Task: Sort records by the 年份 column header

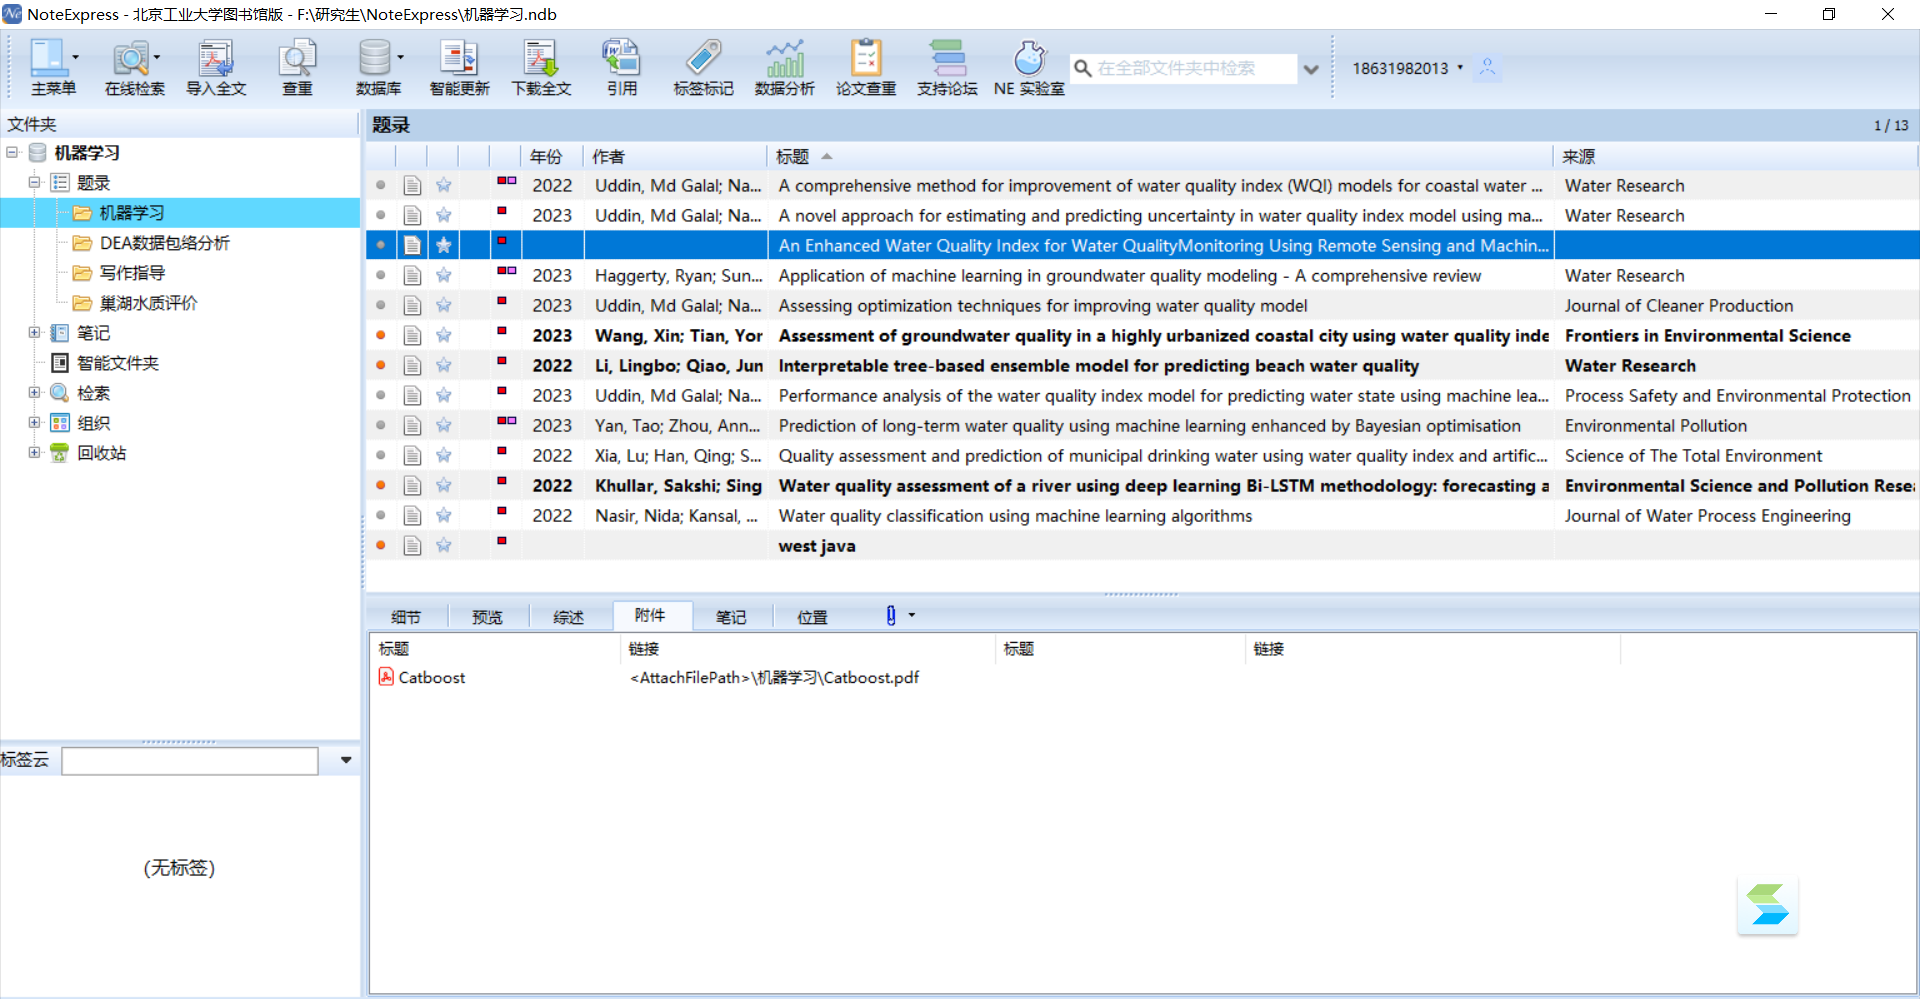Action: click(552, 156)
